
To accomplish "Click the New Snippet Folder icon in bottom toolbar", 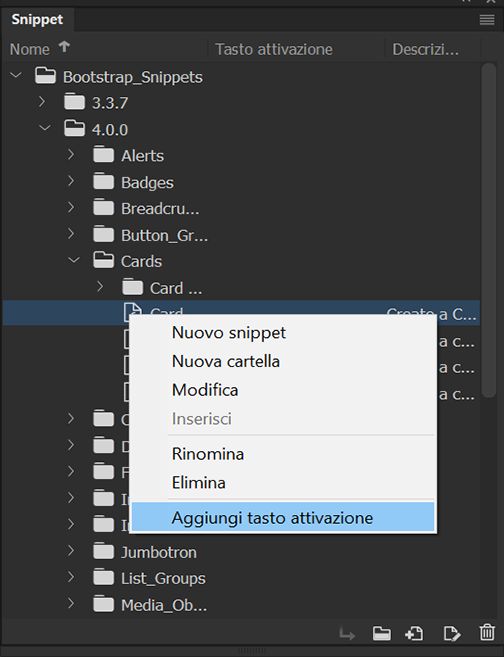I will (x=382, y=633).
